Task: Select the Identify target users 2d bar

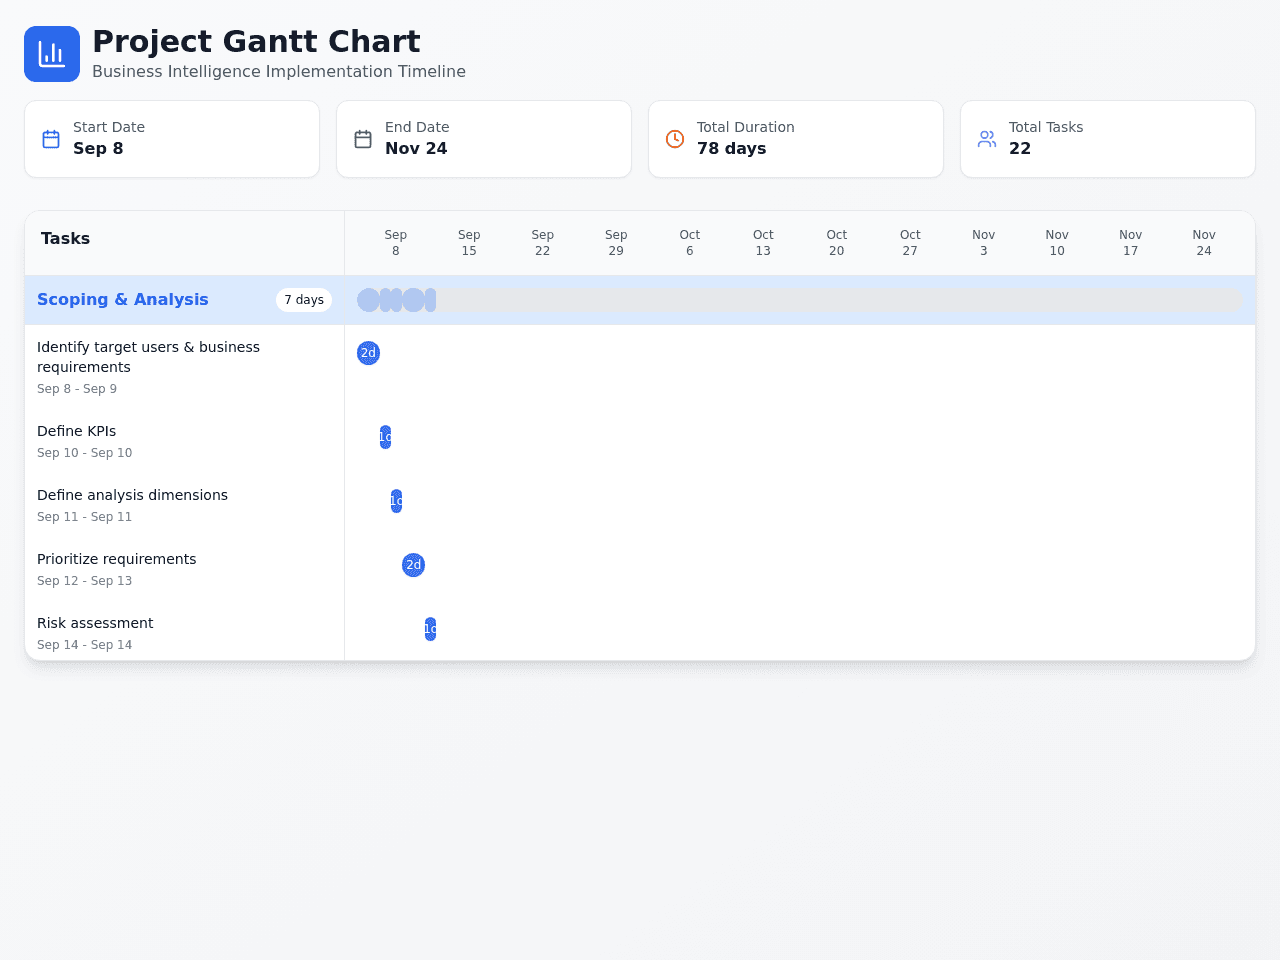Action: pos(368,353)
